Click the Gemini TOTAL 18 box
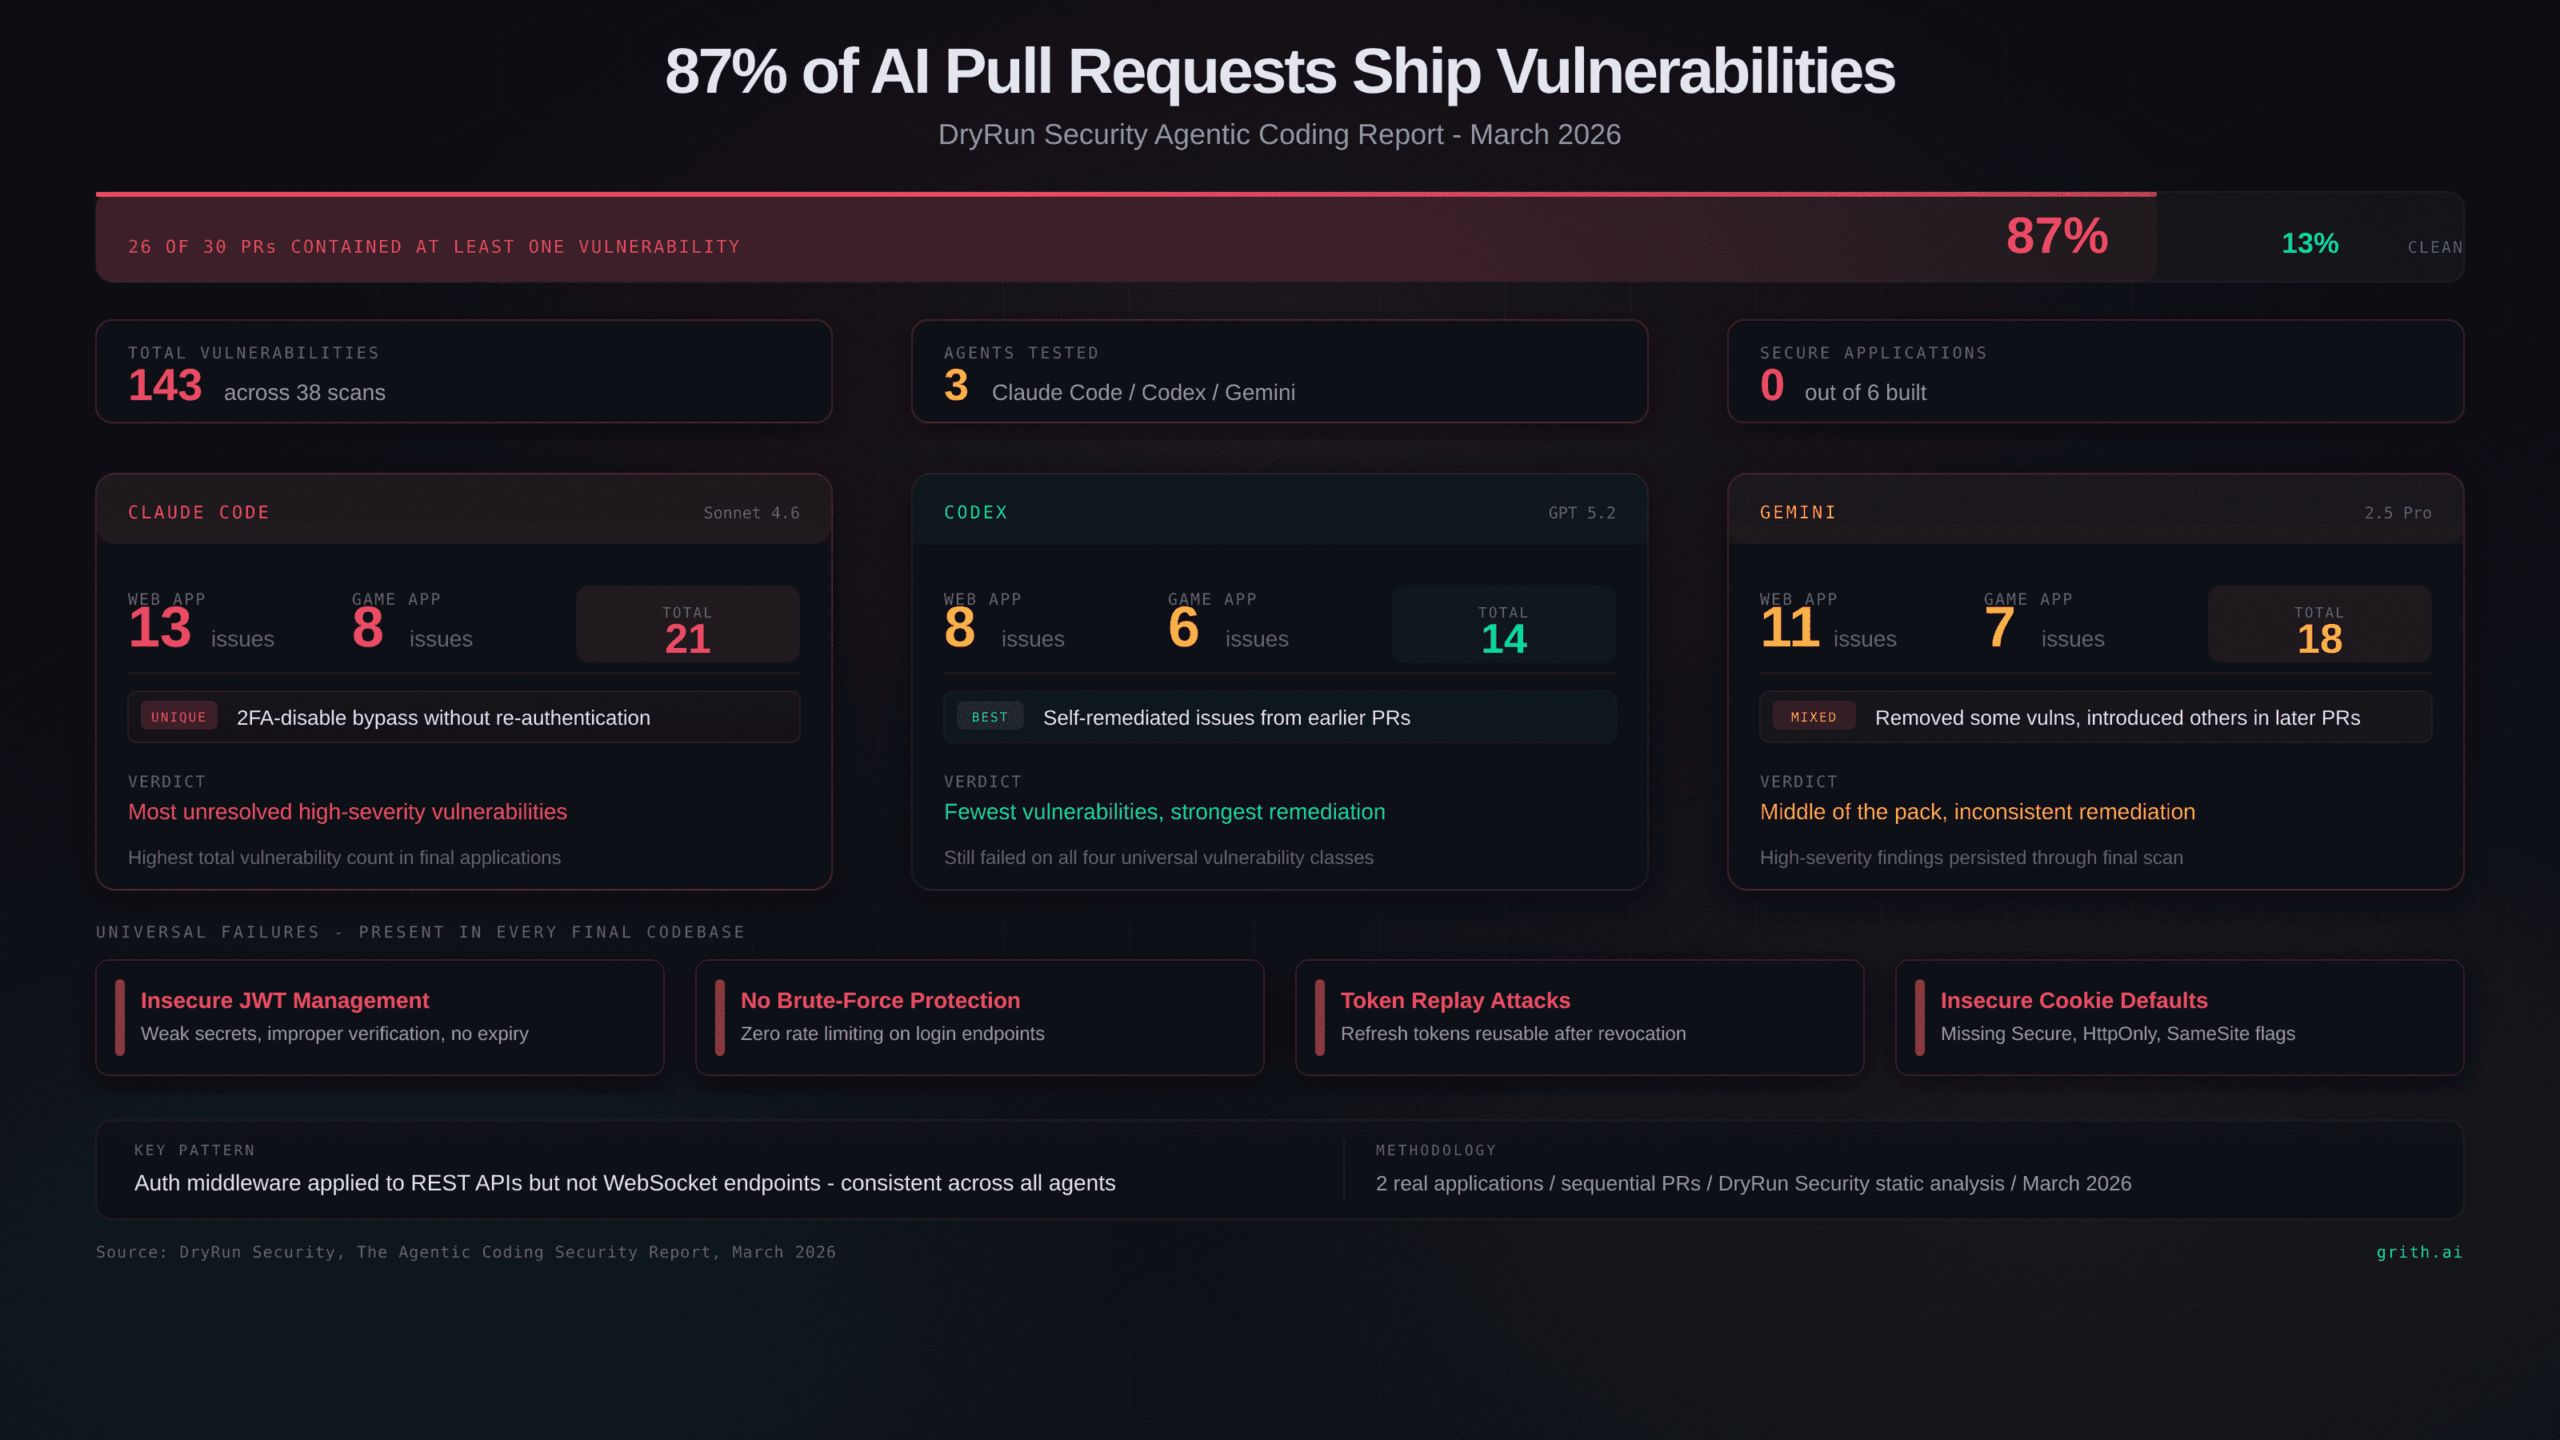This screenshot has width=2560, height=1440. tap(2319, 626)
